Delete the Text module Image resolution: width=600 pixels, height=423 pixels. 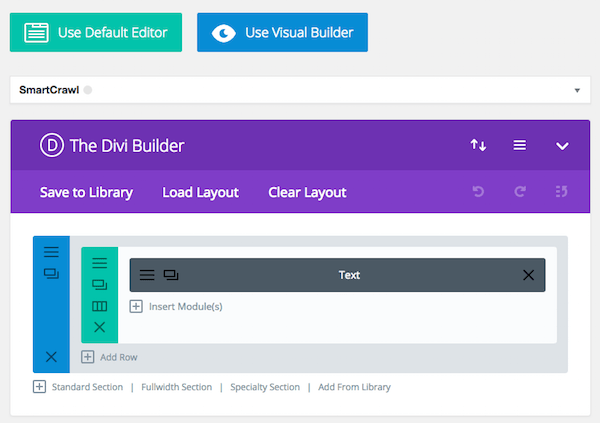[x=528, y=275]
